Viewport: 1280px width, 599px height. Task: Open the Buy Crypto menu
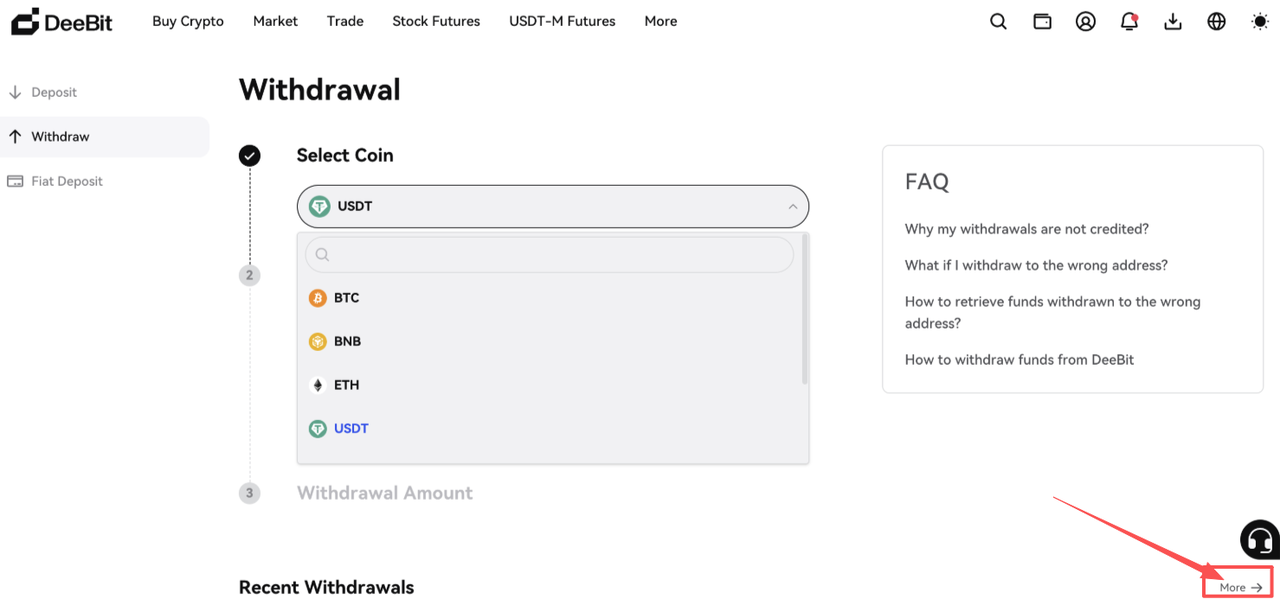pos(188,21)
